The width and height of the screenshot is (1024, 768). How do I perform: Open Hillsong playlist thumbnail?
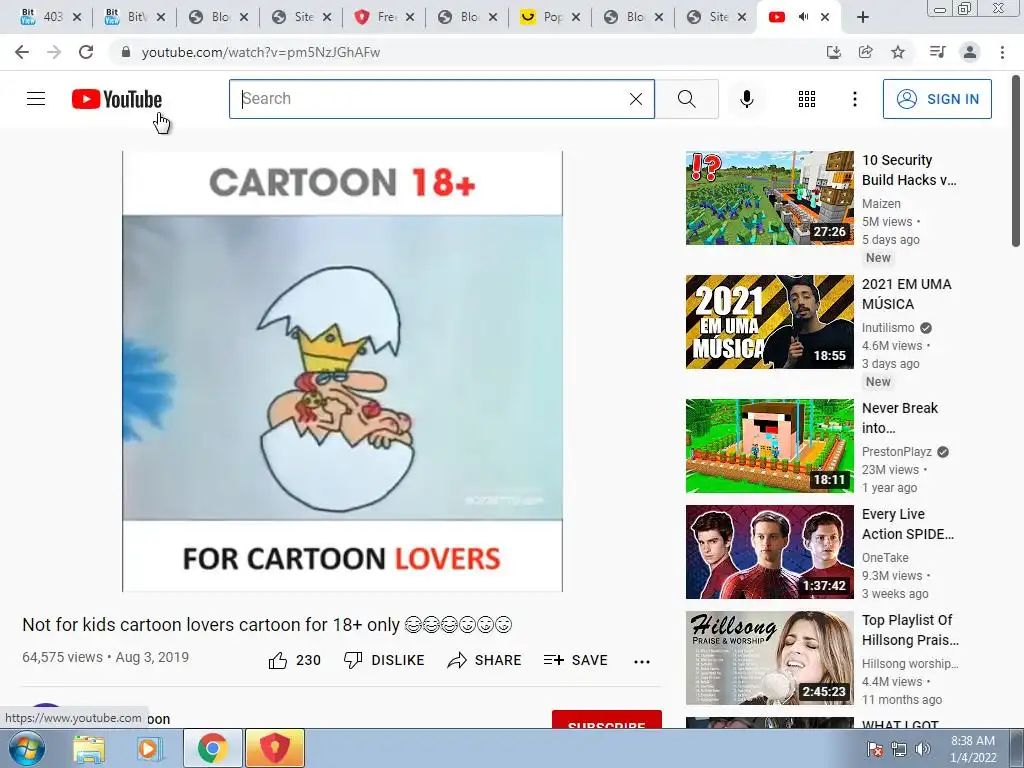pyautogui.click(x=769, y=658)
